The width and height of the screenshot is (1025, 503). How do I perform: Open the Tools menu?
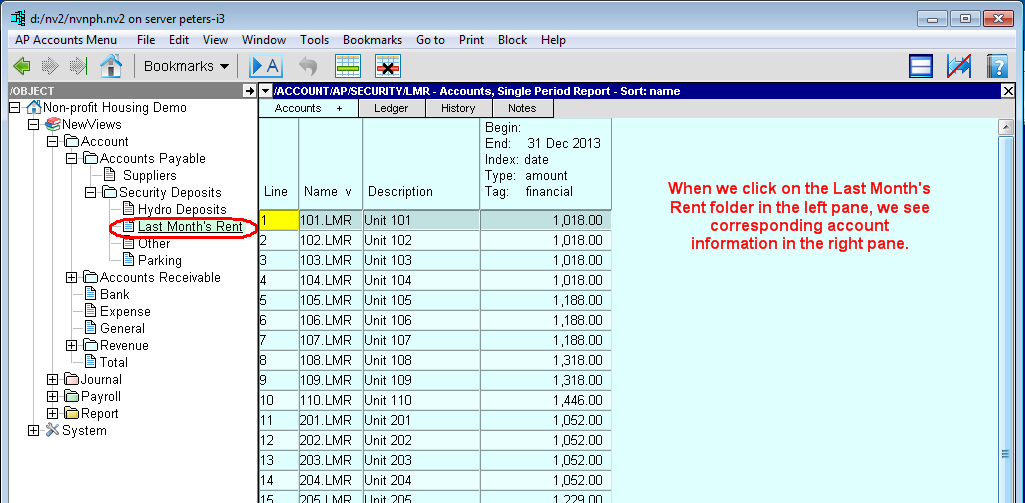click(x=314, y=40)
